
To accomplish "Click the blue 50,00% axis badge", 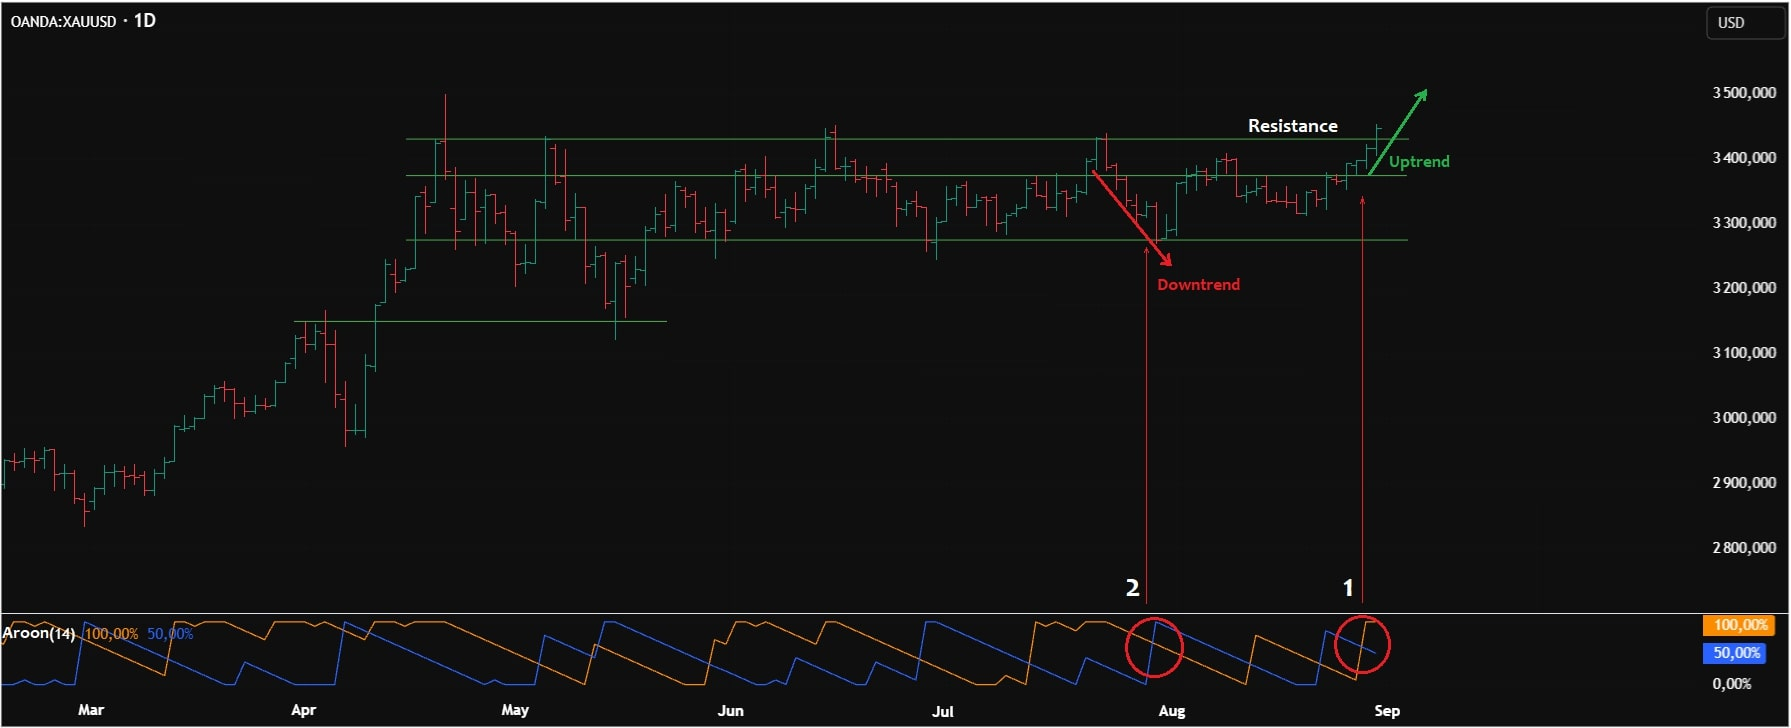I will coord(1736,653).
